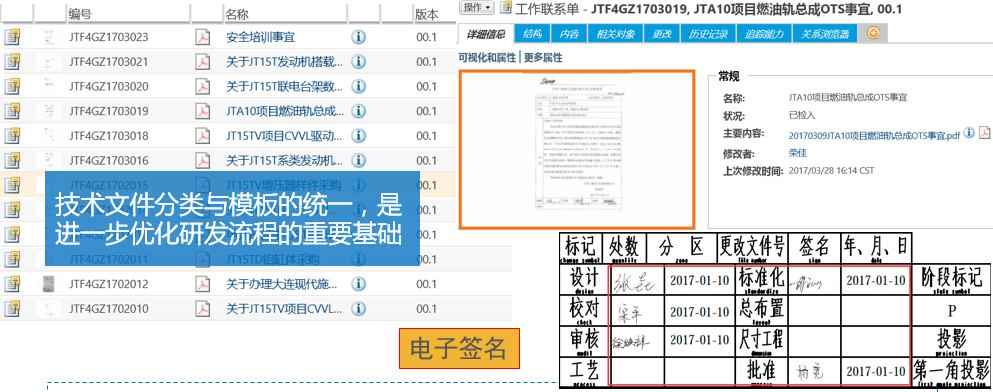Sort list by 编号 column header

coord(79,14)
